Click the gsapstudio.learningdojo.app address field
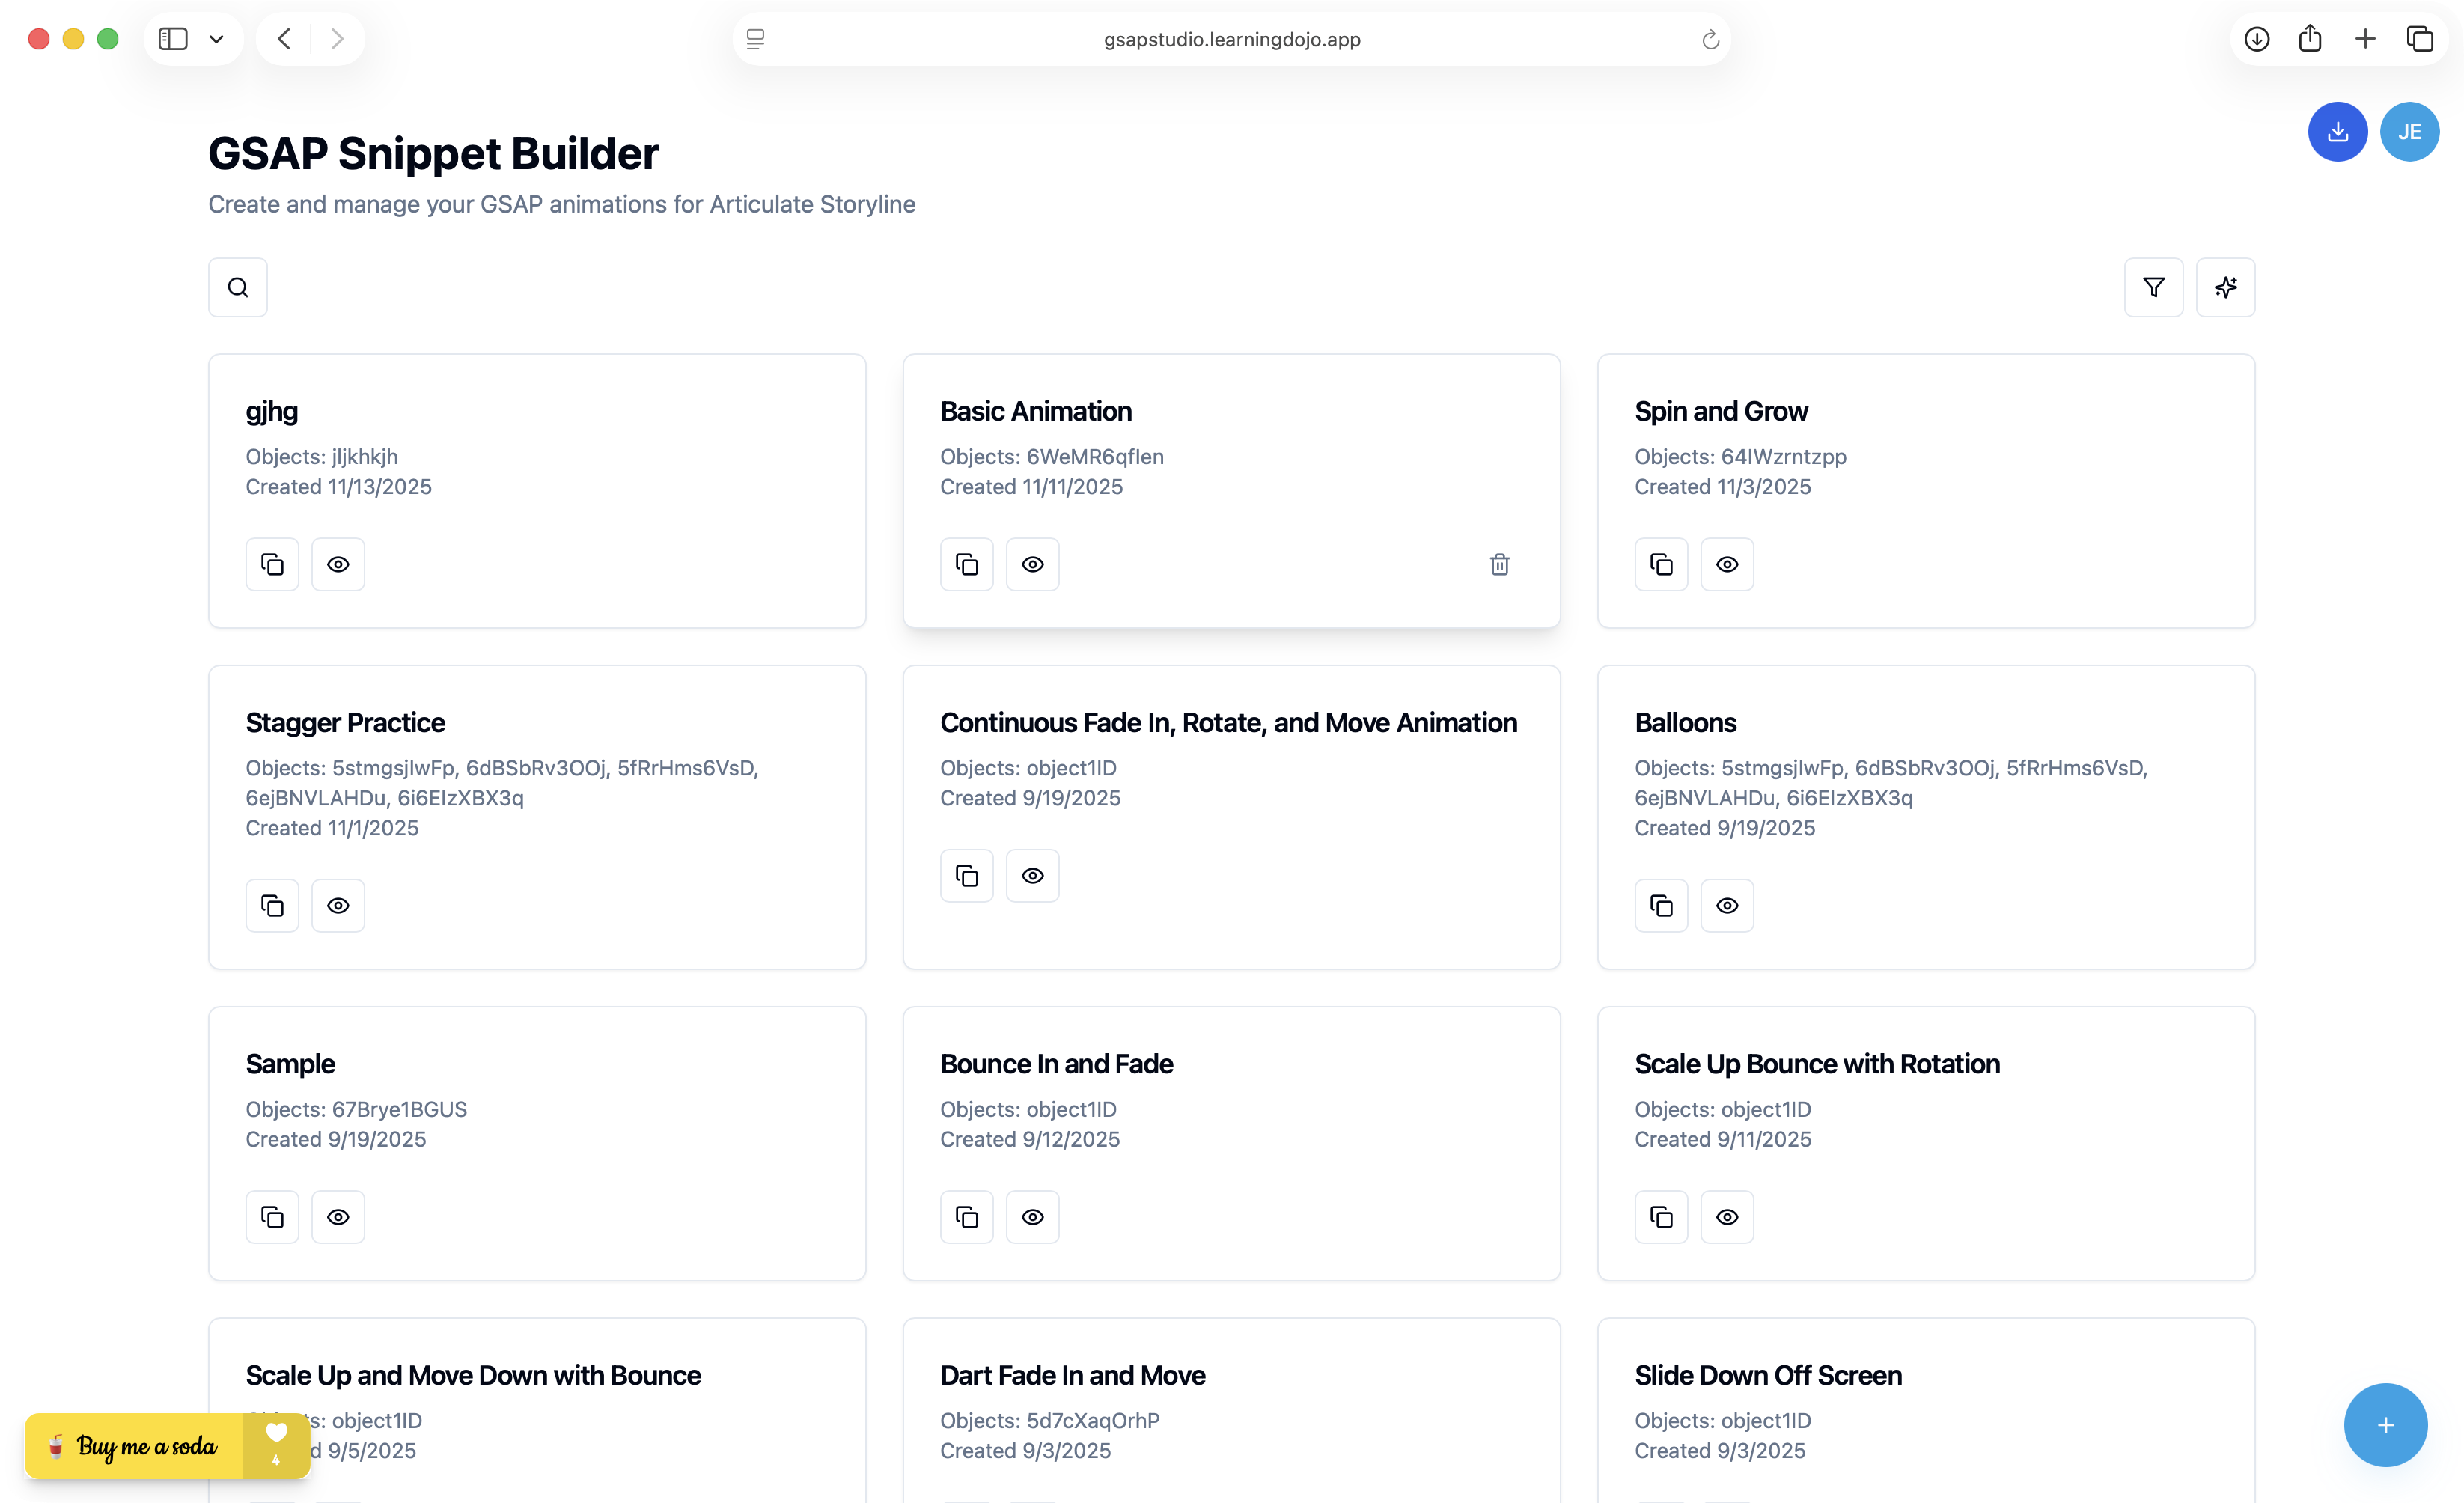 (x=1231, y=40)
